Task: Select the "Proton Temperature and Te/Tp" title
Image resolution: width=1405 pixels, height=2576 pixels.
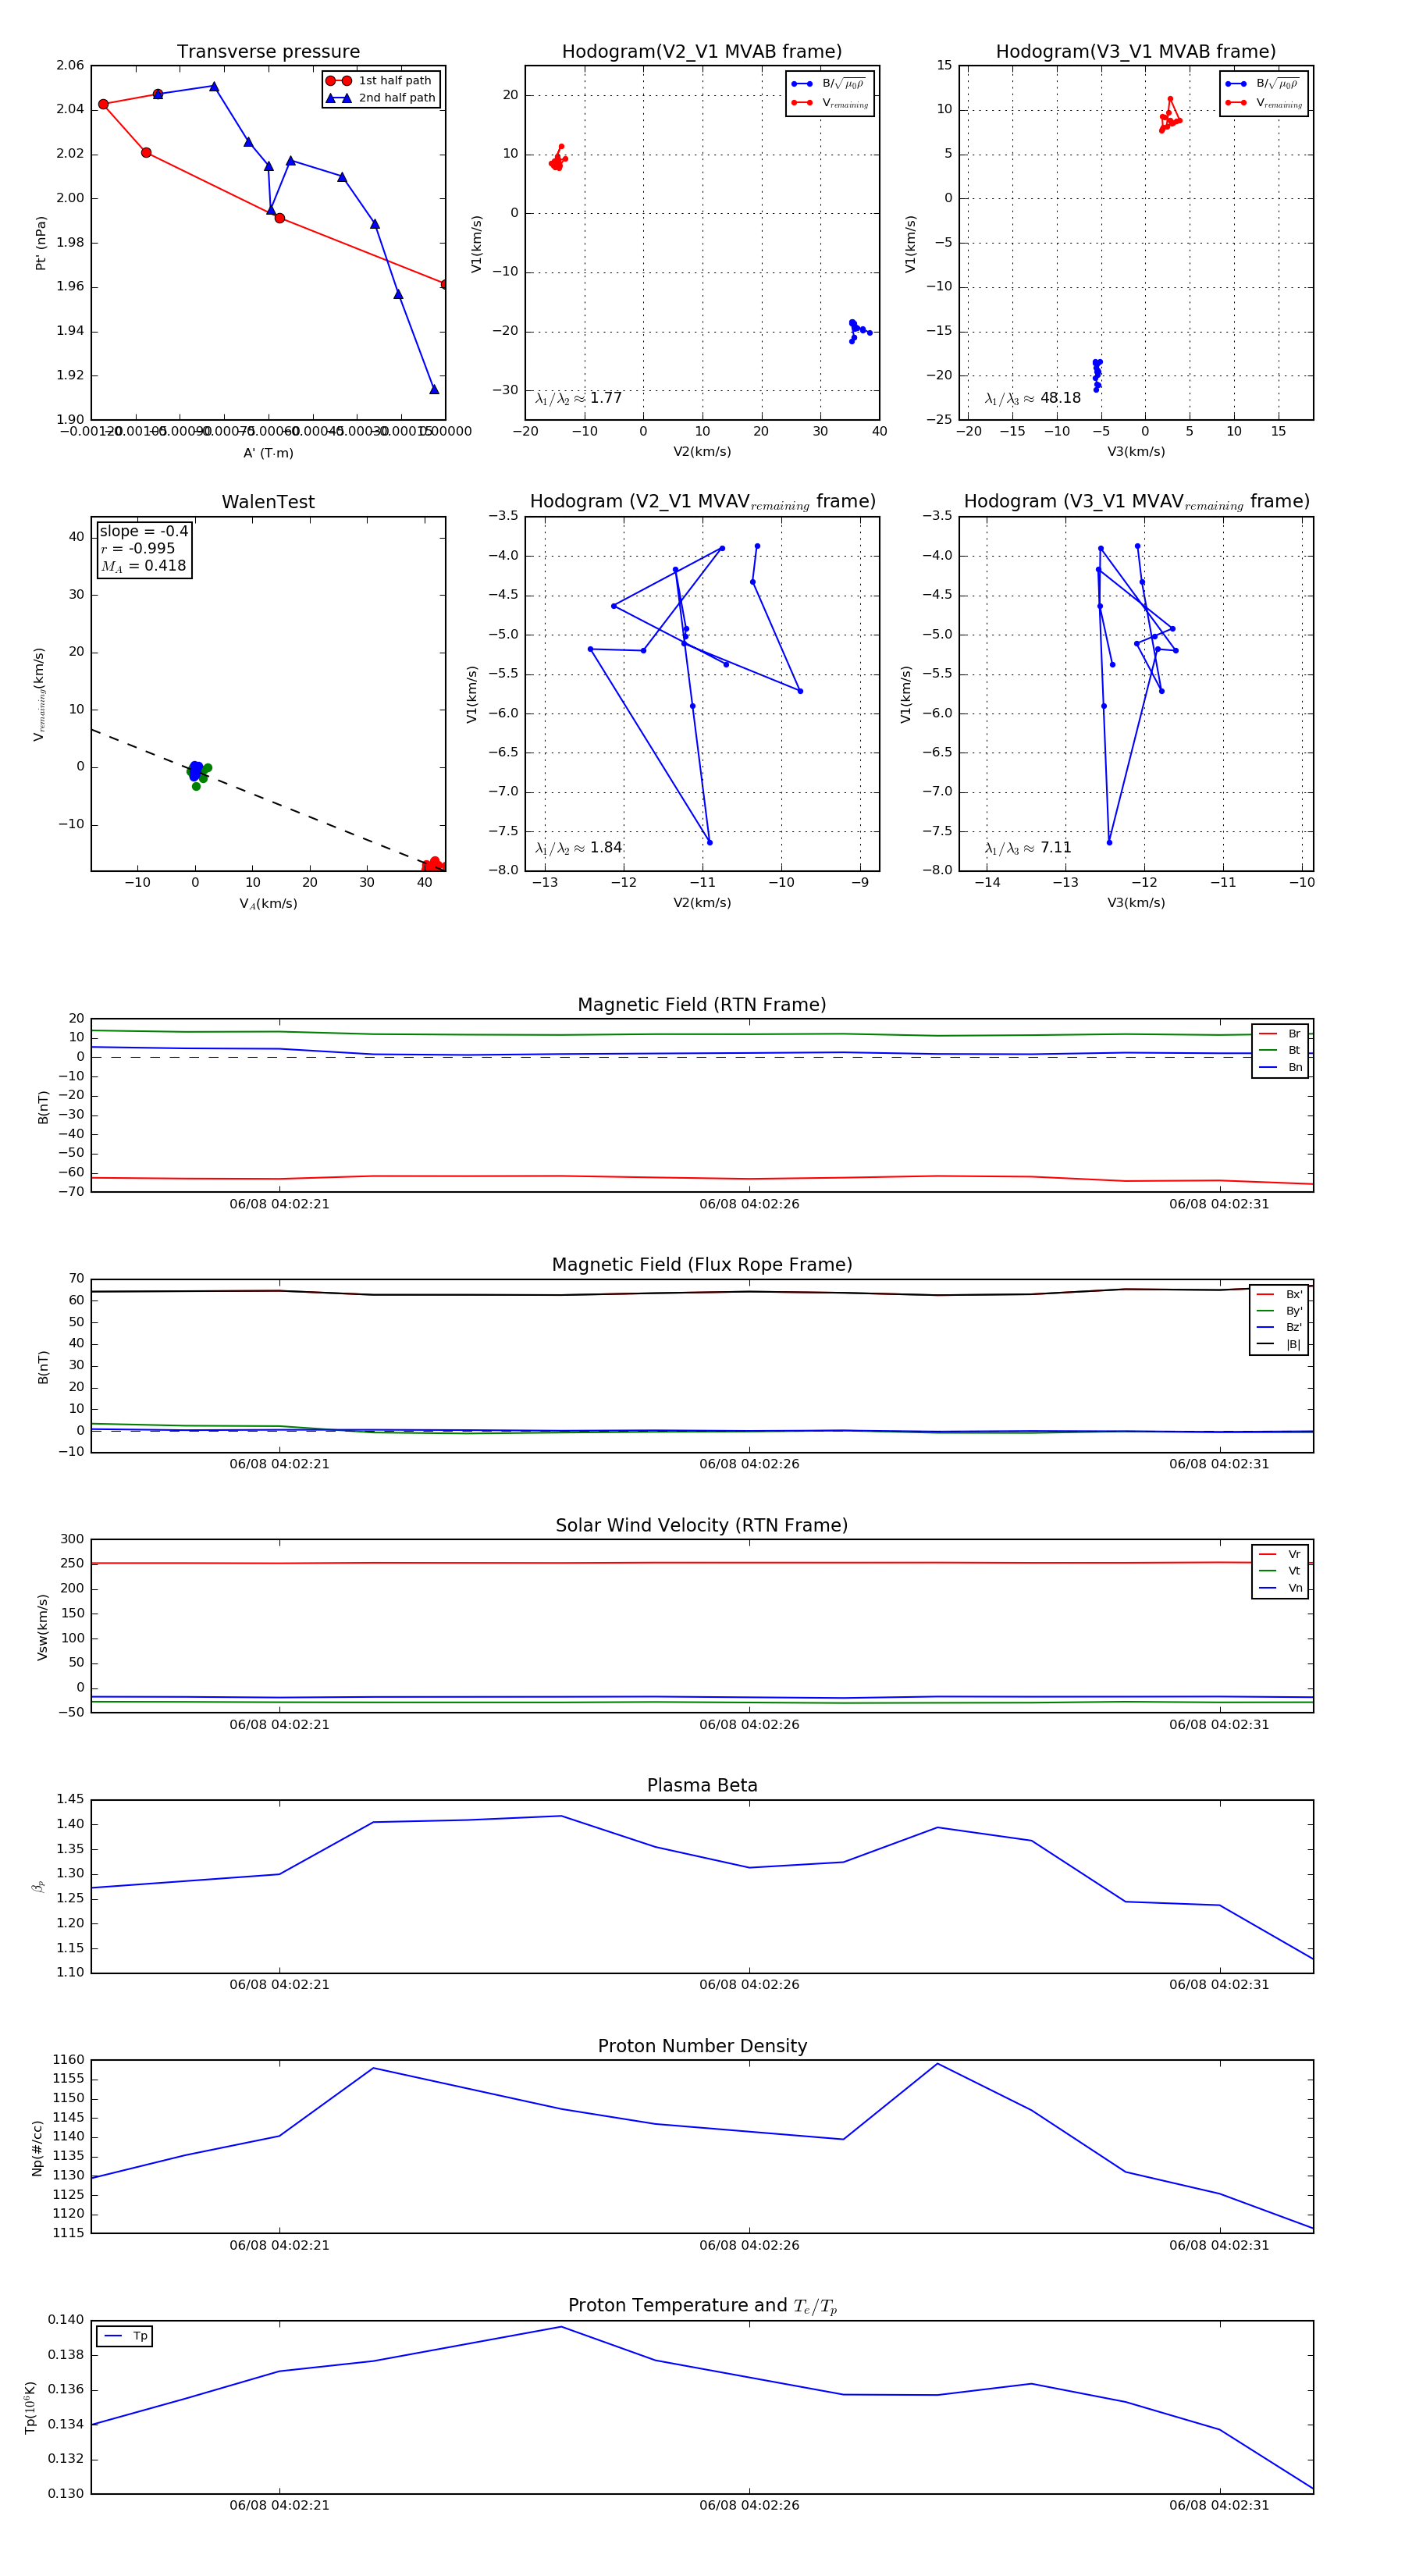Action: click(x=702, y=2306)
